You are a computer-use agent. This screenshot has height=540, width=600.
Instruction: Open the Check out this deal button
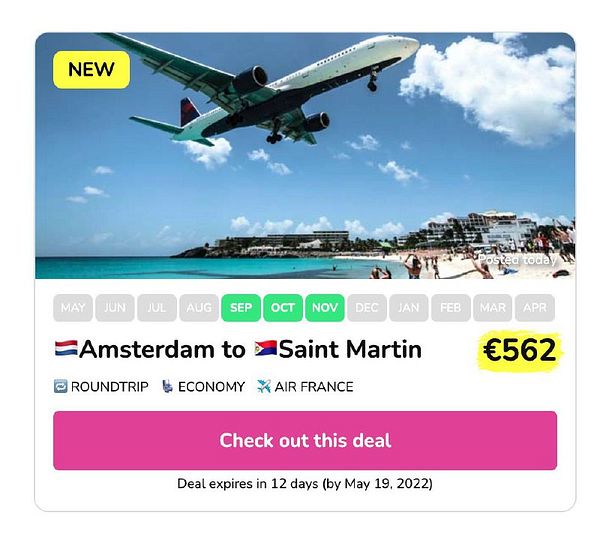(x=305, y=440)
